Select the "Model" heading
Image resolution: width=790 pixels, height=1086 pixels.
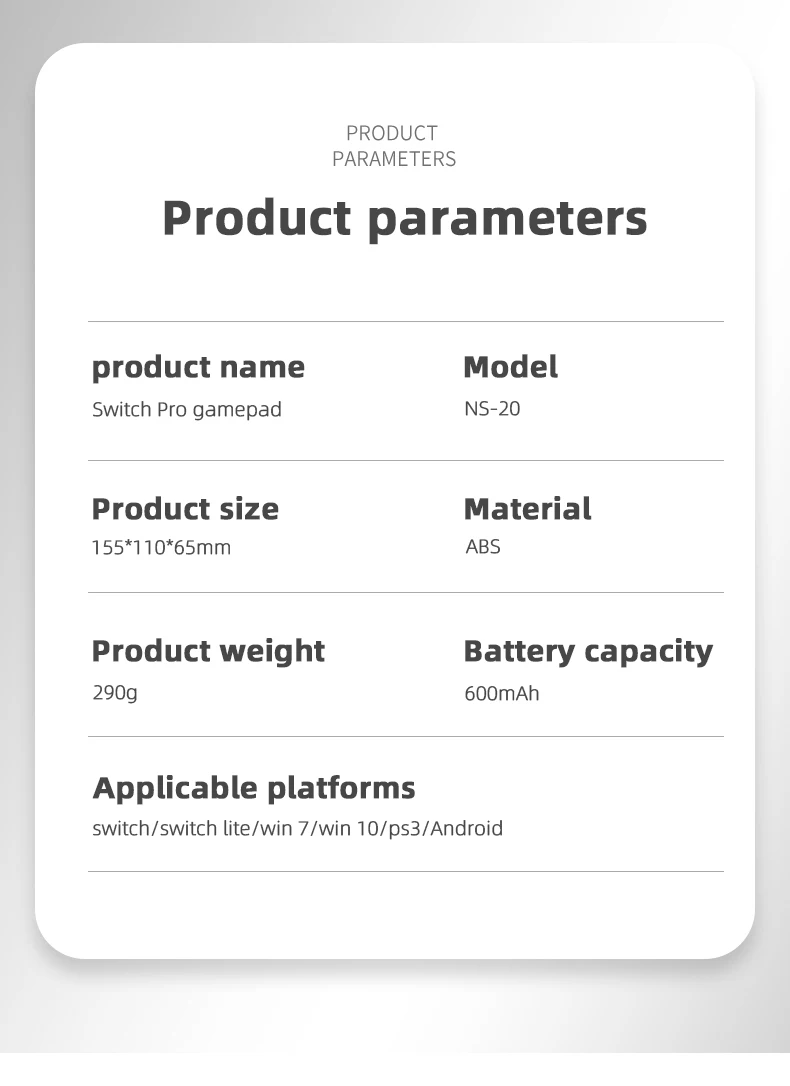(510, 367)
